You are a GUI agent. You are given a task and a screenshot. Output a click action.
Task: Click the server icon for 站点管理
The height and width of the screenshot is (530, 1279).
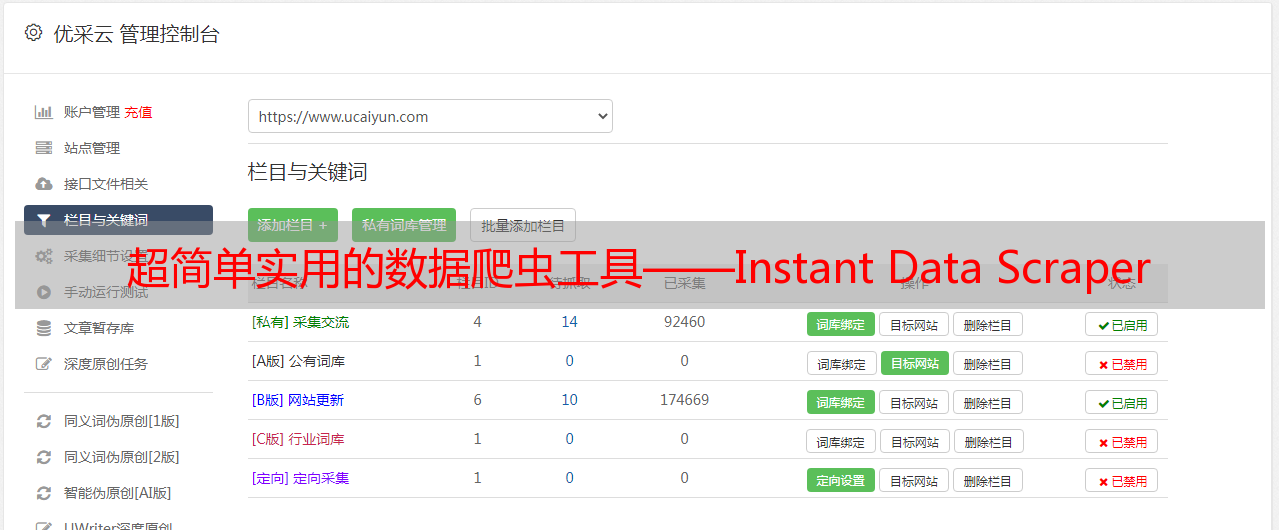[x=43, y=148]
